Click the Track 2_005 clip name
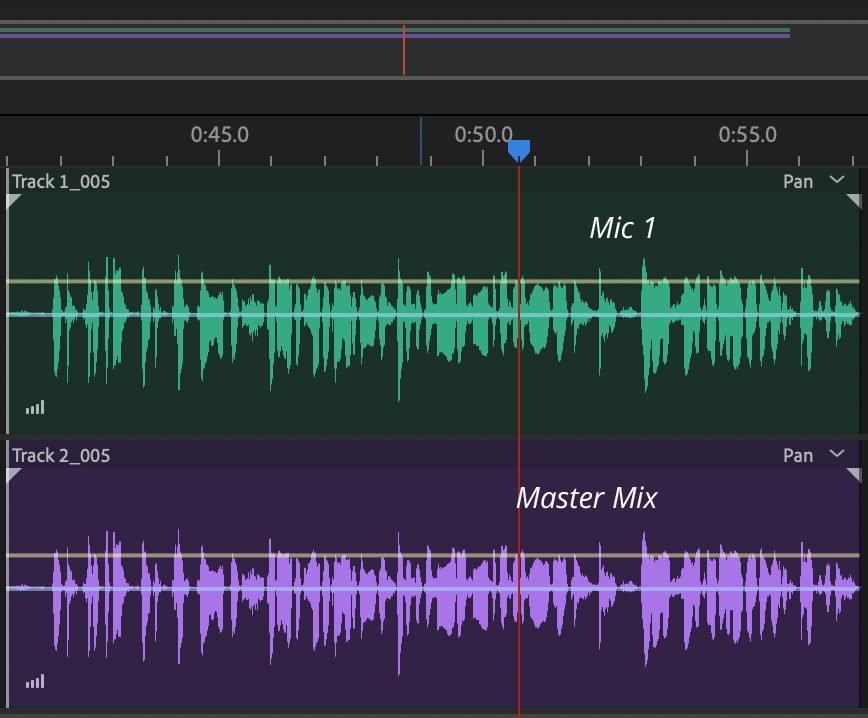868x718 pixels. point(61,456)
